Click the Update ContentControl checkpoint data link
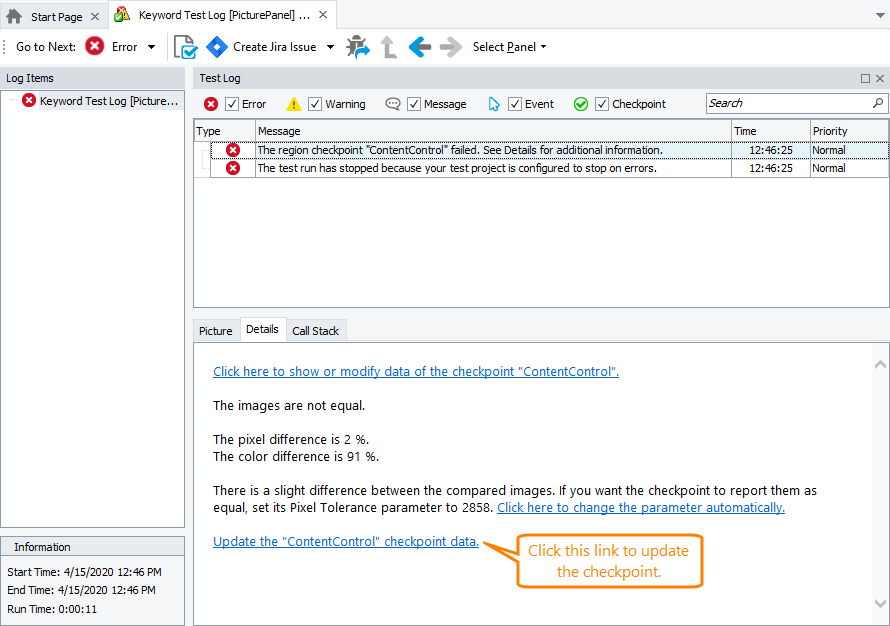The height and width of the screenshot is (626, 890). tap(344, 541)
